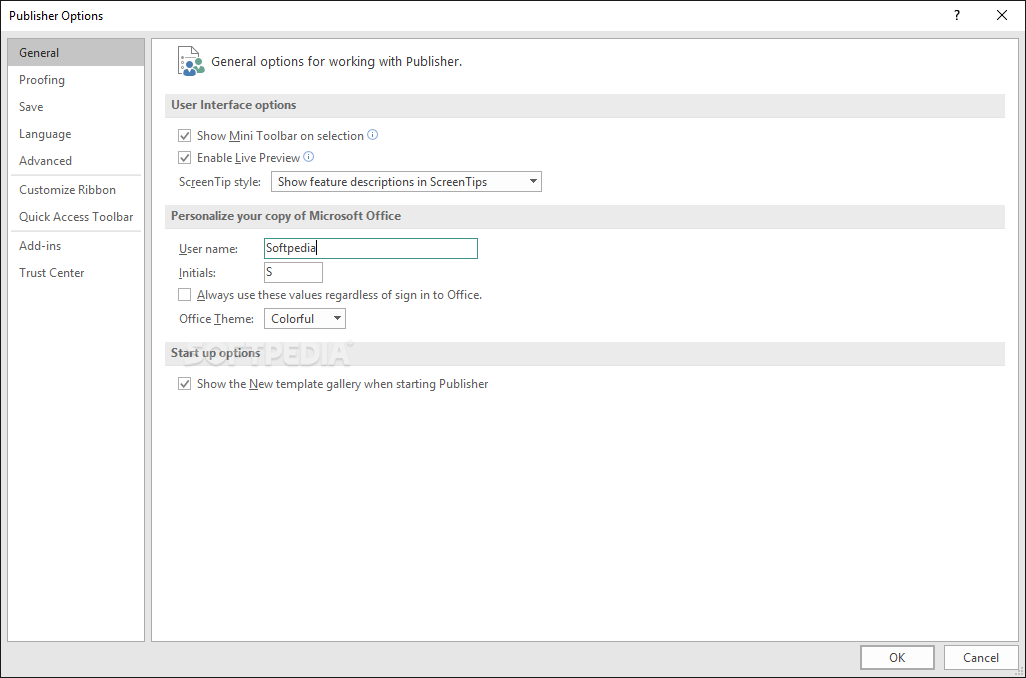Check Always use these values regardless checkbox
The width and height of the screenshot is (1026, 678).
(185, 295)
